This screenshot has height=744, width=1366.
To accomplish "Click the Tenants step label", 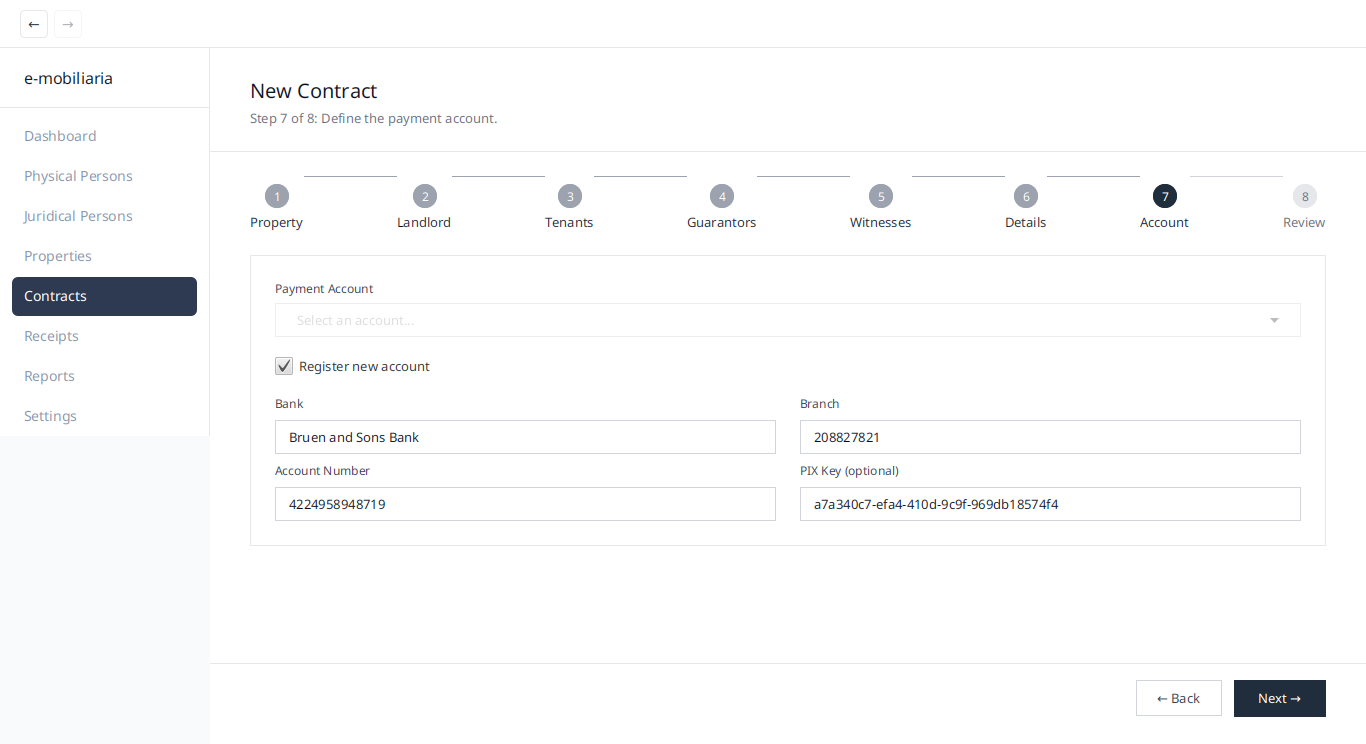I will pos(569,222).
